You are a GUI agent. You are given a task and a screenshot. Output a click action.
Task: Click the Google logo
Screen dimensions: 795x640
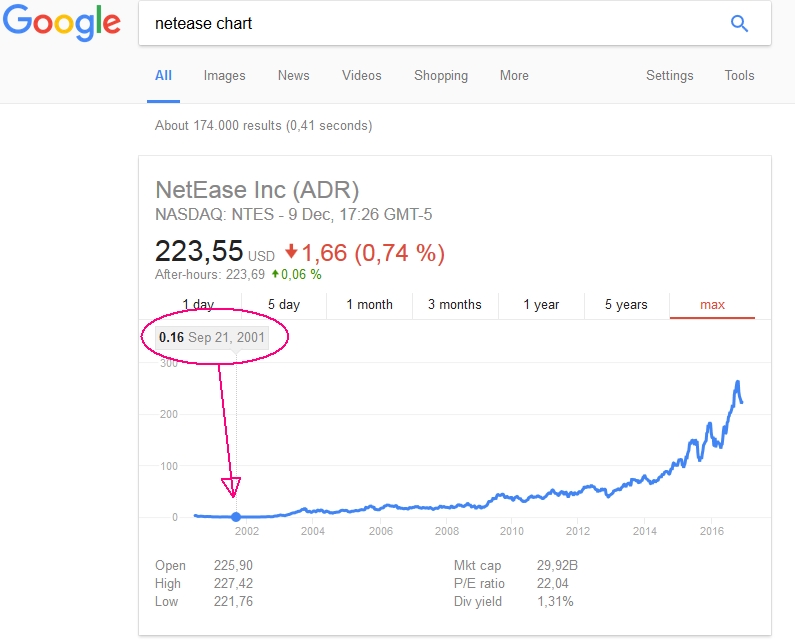click(x=62, y=24)
